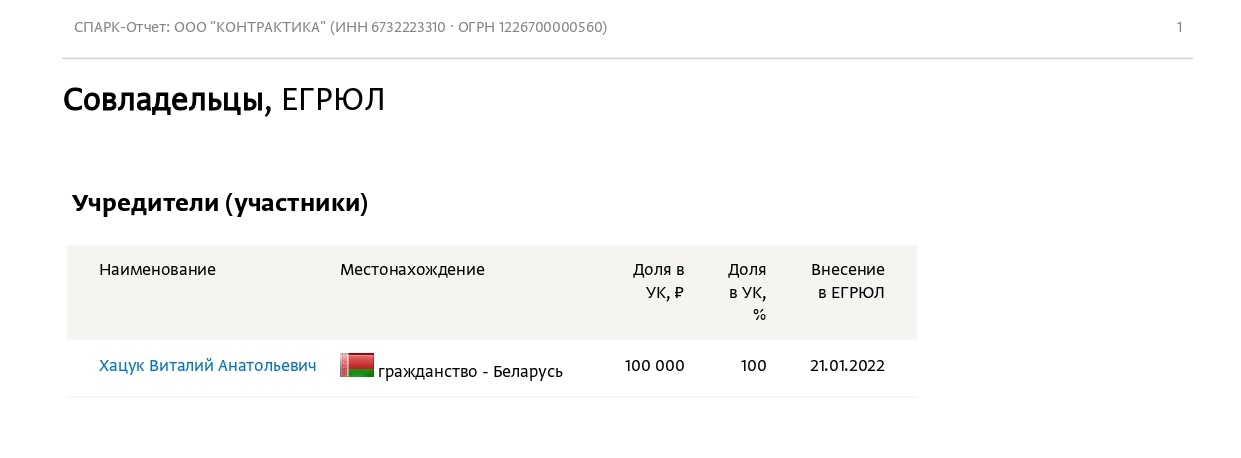Select the Доля в УК, ₽ header

(659, 281)
